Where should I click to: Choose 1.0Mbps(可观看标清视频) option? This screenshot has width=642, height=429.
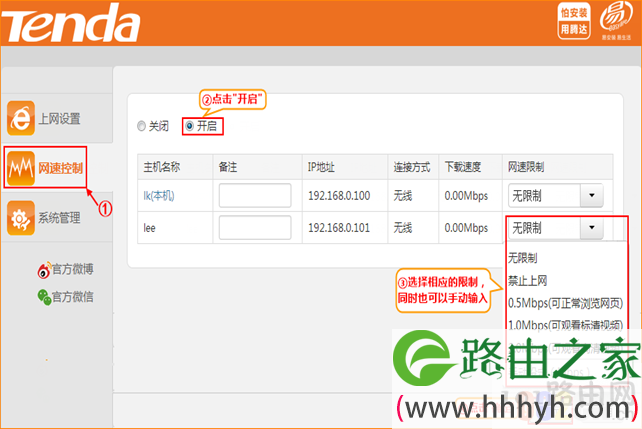(565, 325)
